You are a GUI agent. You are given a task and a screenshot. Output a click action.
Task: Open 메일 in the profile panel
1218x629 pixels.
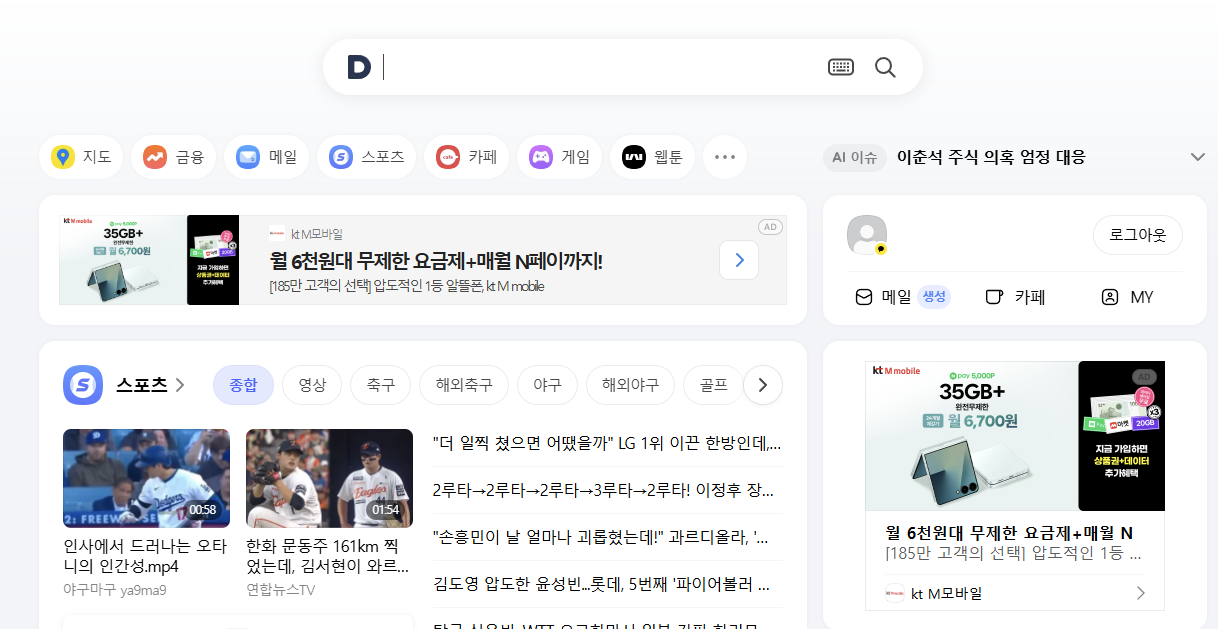(x=883, y=297)
